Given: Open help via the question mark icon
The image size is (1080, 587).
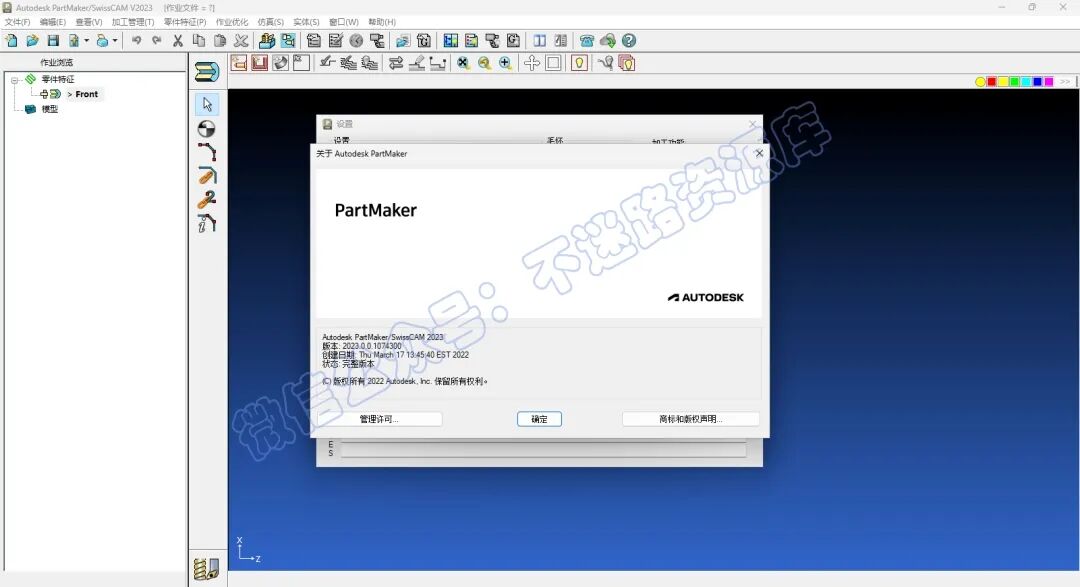Looking at the screenshot, I should (629, 41).
